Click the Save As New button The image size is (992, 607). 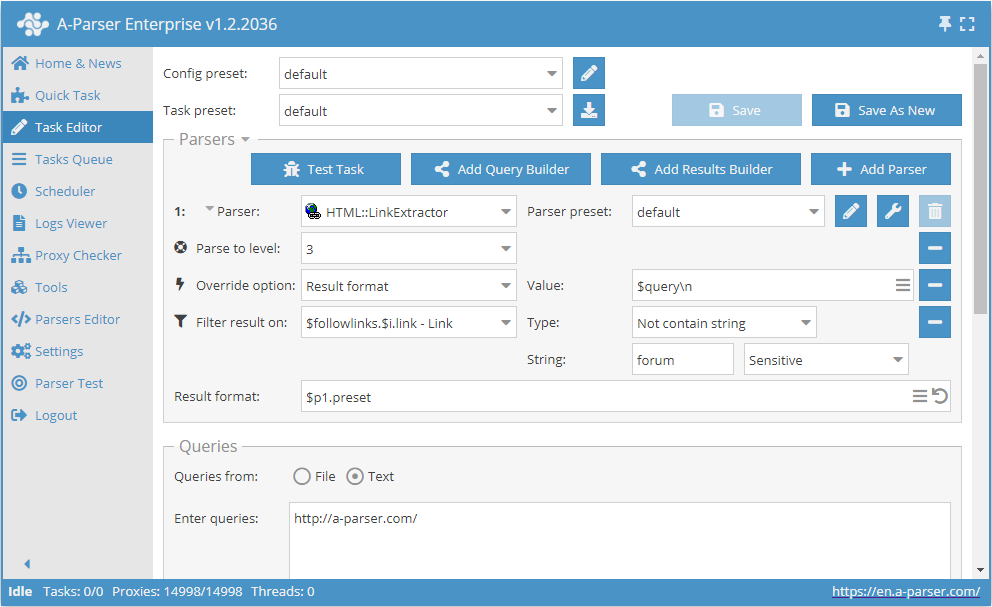(886, 110)
